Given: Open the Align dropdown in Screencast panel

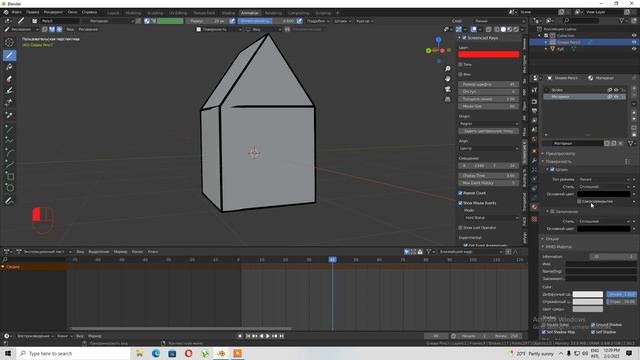Looking at the screenshot, I should 489,149.
